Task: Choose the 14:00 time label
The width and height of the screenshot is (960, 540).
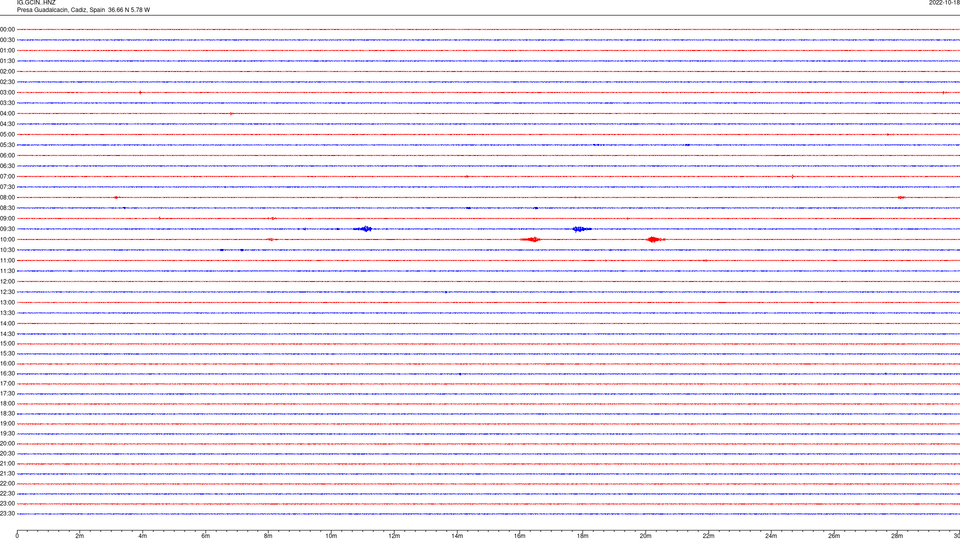Action: pos(7,323)
